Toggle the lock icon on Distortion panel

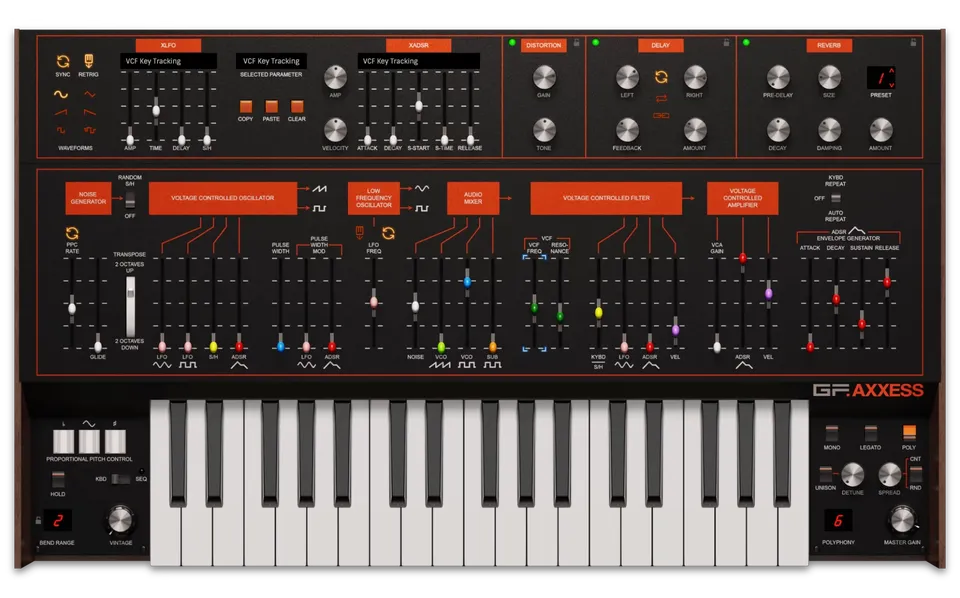(x=576, y=42)
